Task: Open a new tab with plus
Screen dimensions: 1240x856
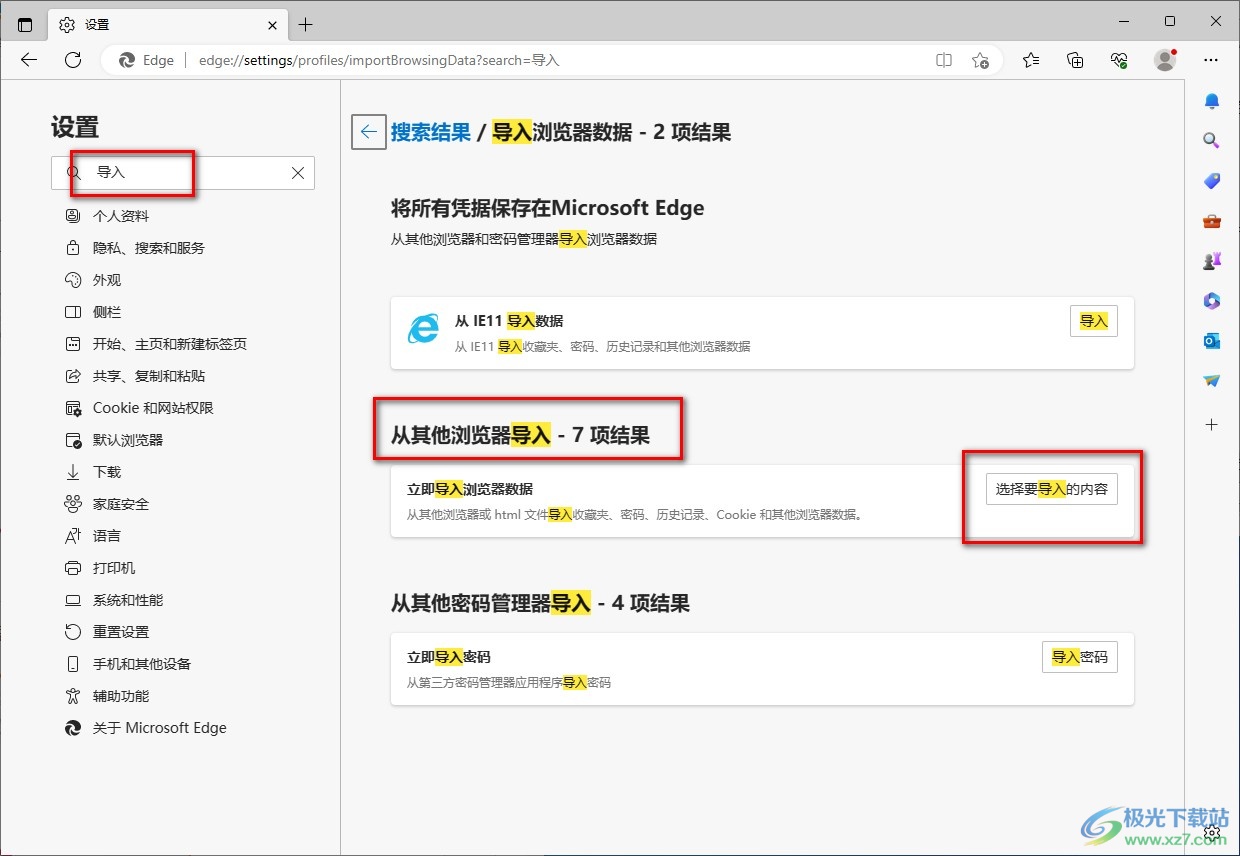Action: coord(306,24)
